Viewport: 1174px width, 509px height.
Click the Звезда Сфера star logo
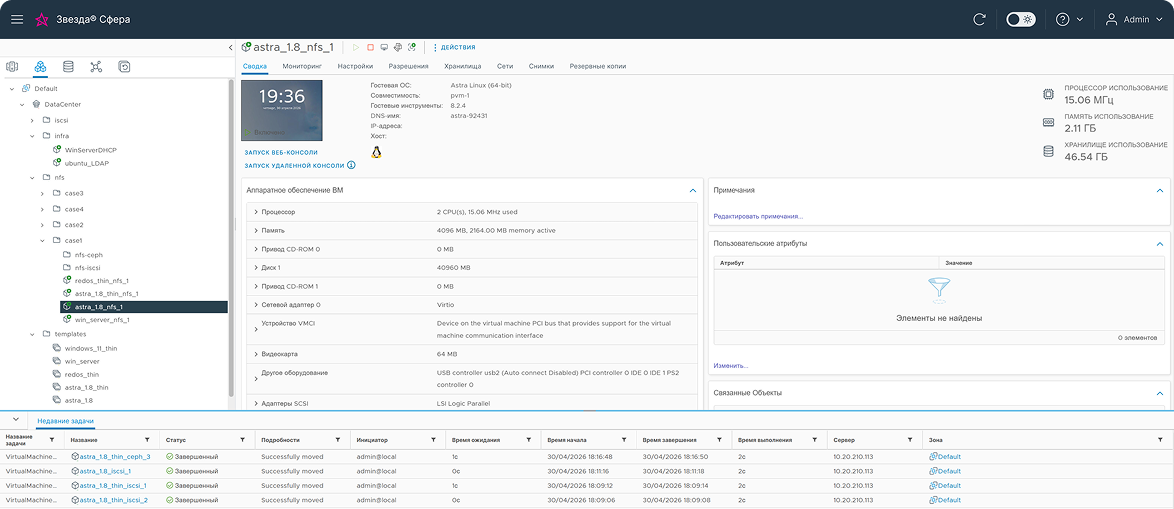(43, 19)
